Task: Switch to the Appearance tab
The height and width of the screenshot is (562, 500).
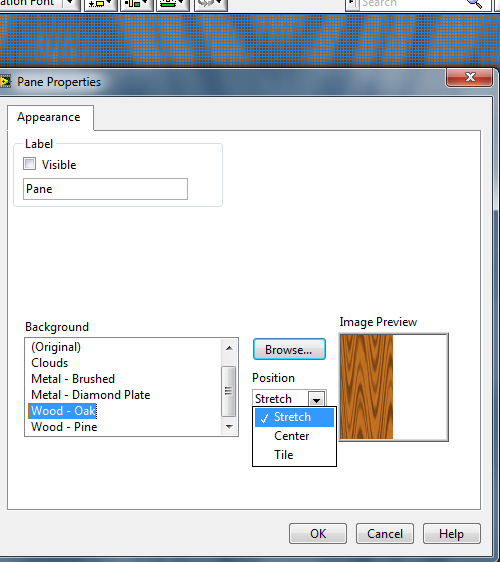Action: click(49, 117)
